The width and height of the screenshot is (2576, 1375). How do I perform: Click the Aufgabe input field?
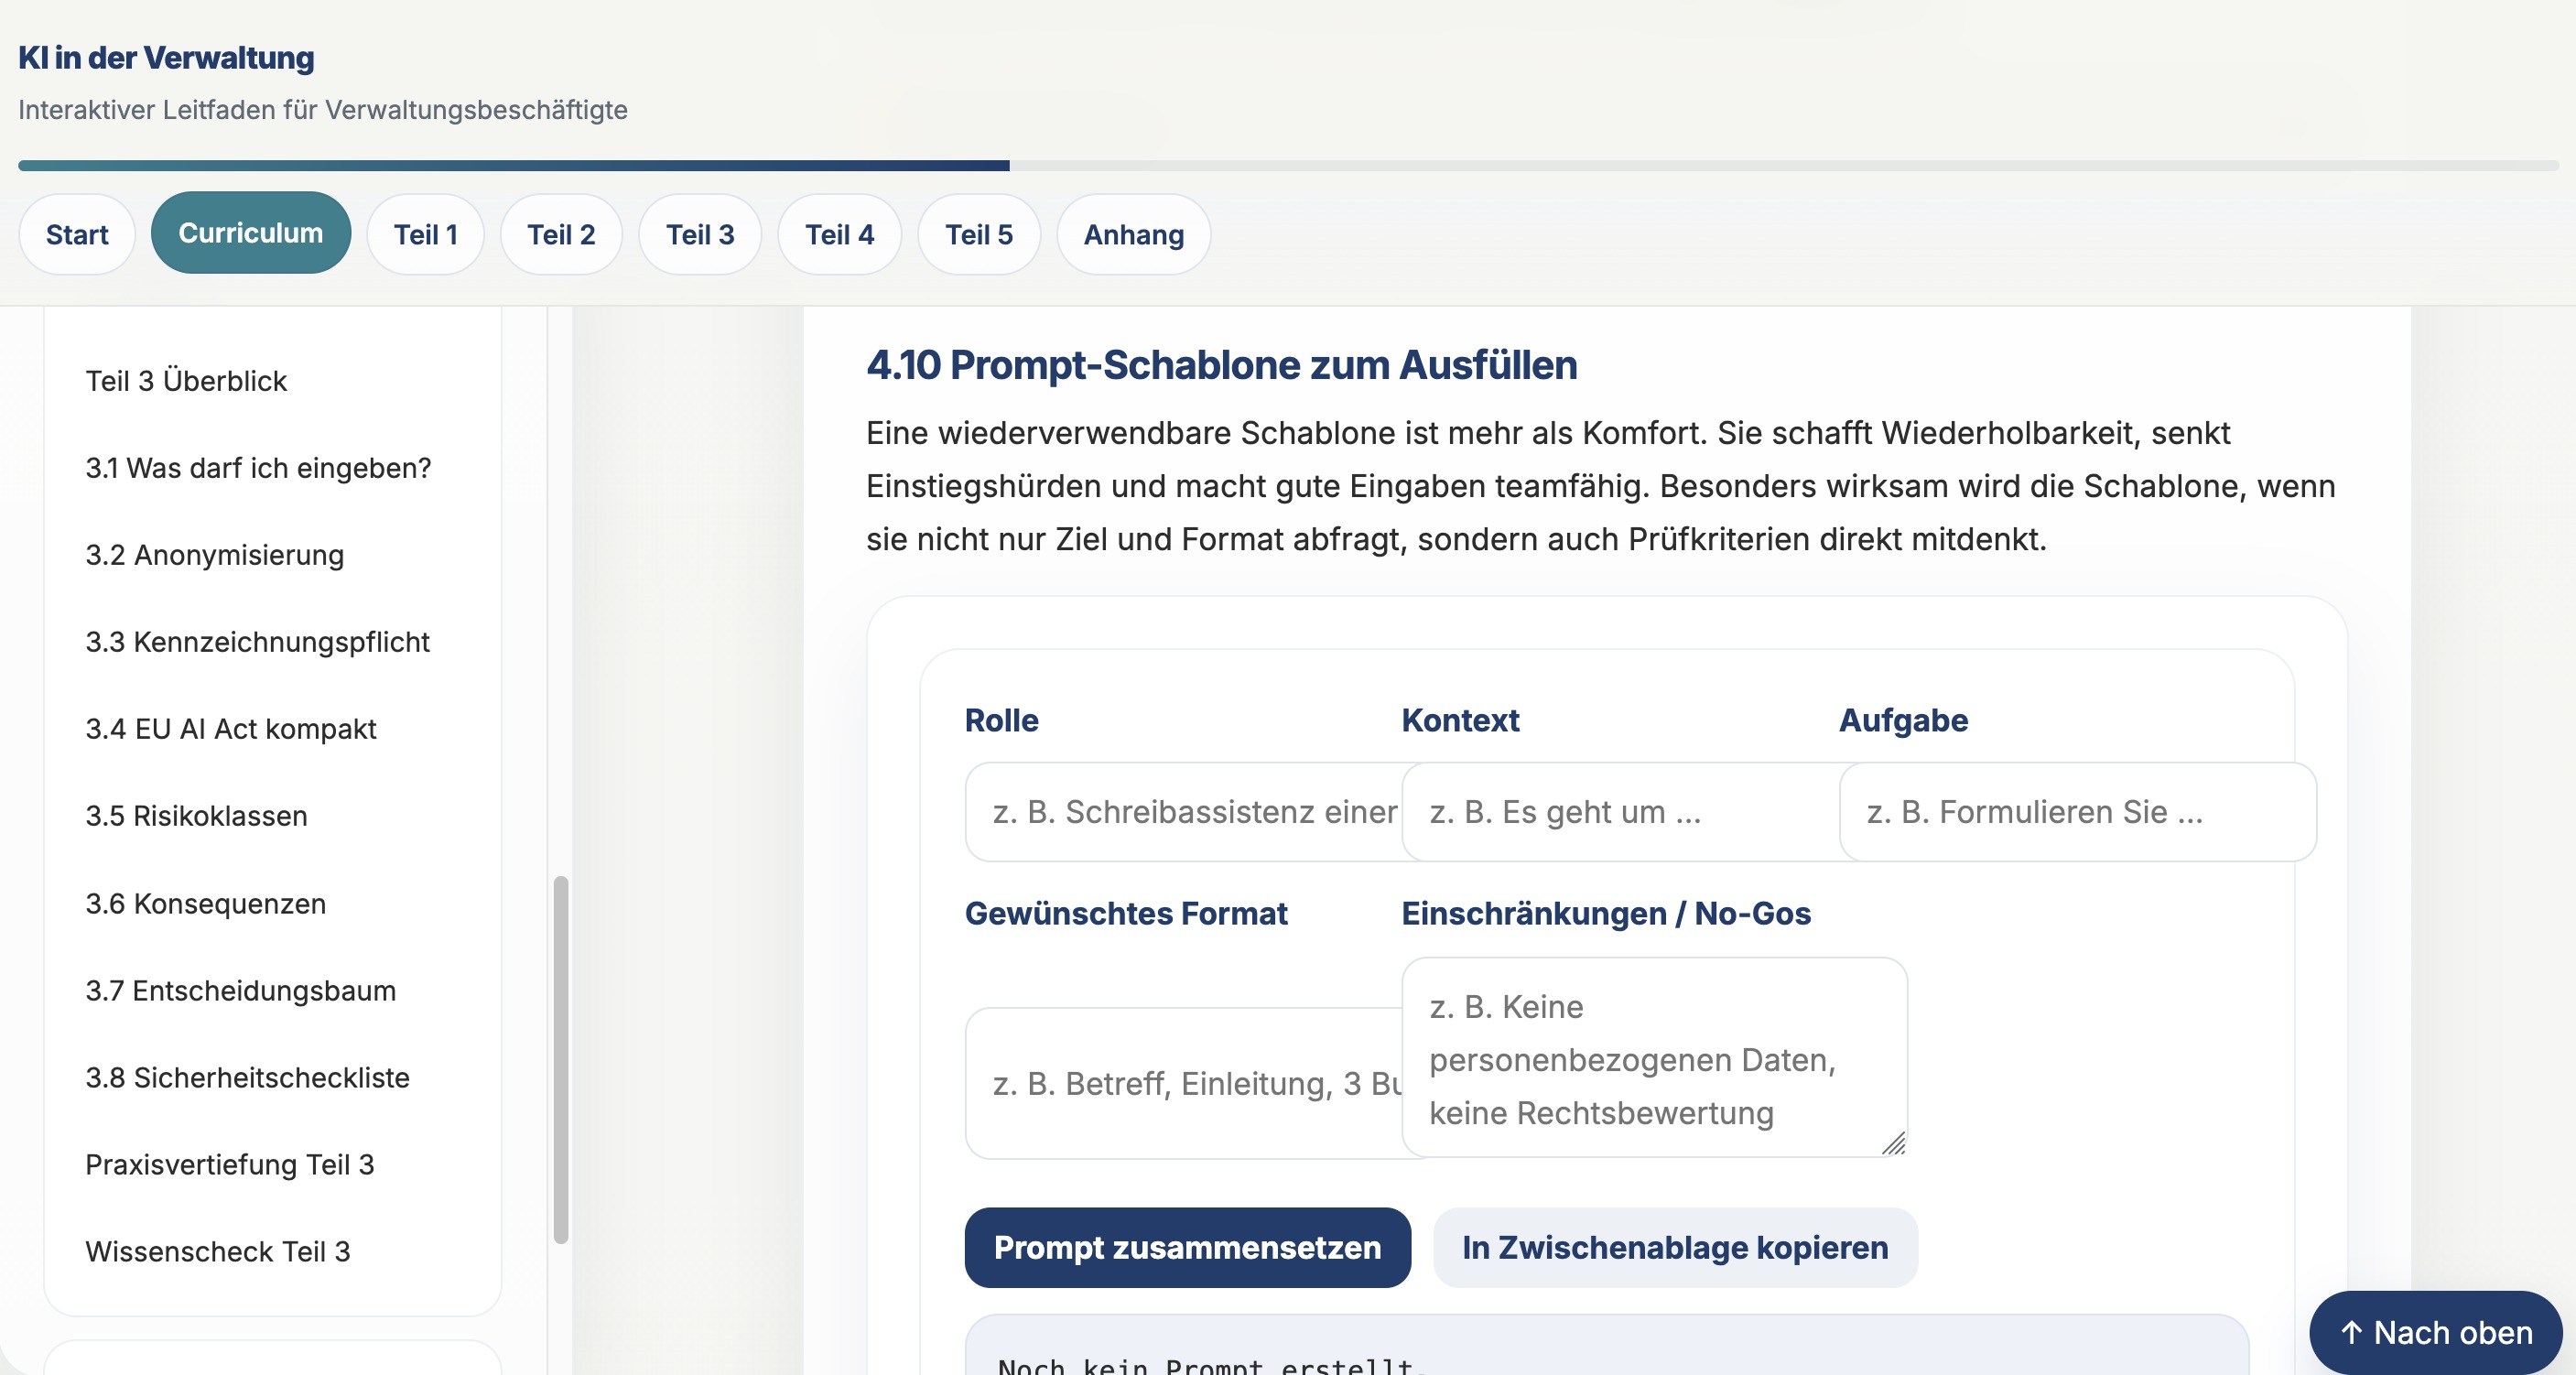pyautogui.click(x=2077, y=812)
